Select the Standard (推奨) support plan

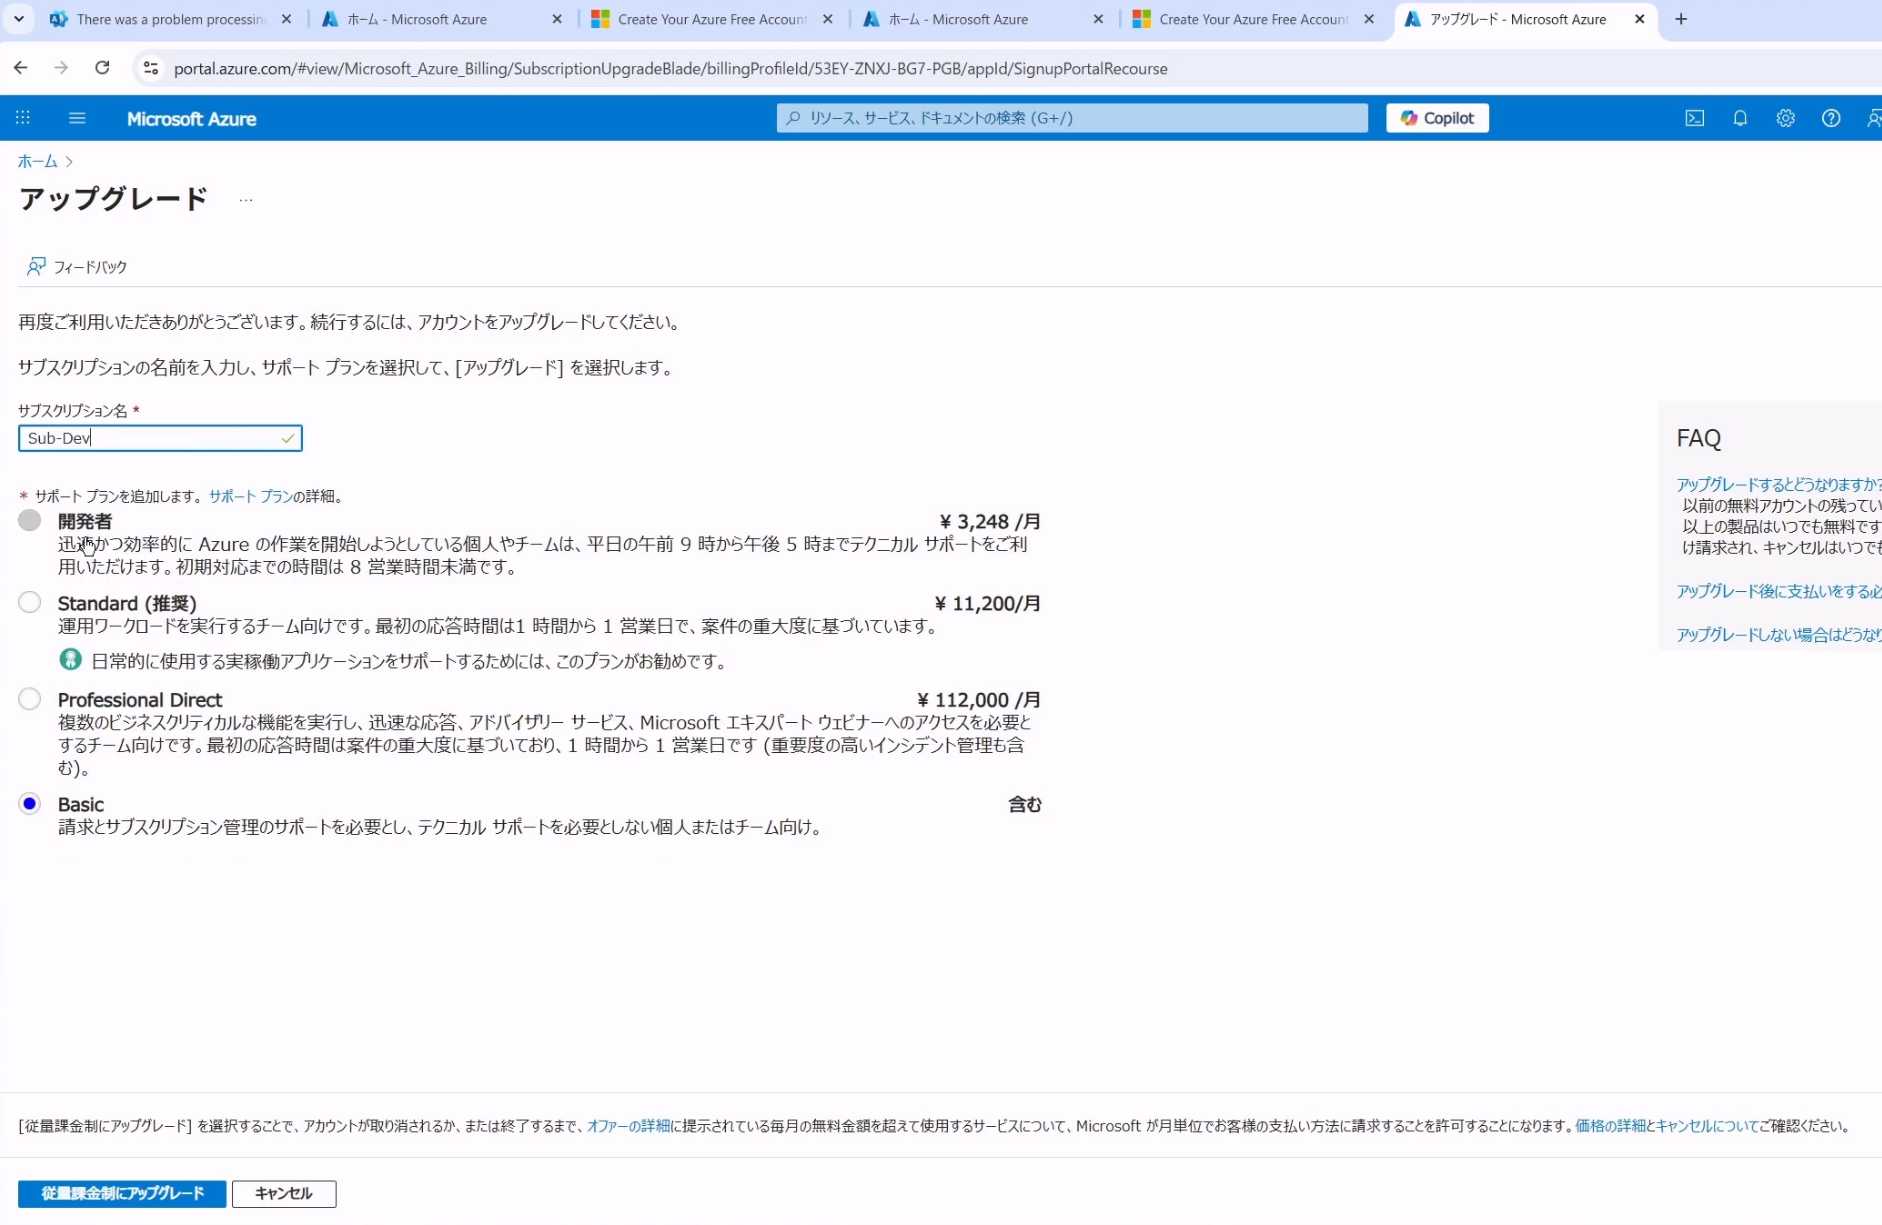tap(30, 602)
